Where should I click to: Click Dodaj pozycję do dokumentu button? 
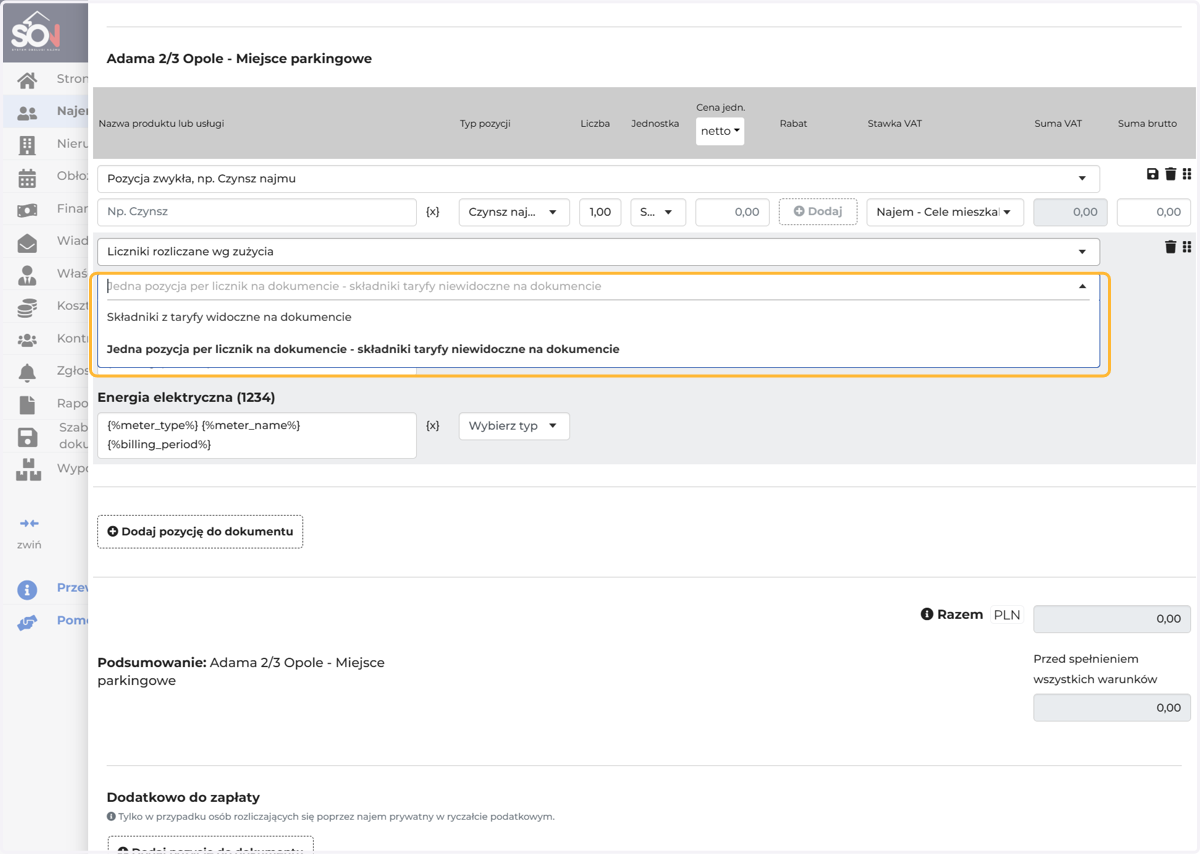coord(200,531)
